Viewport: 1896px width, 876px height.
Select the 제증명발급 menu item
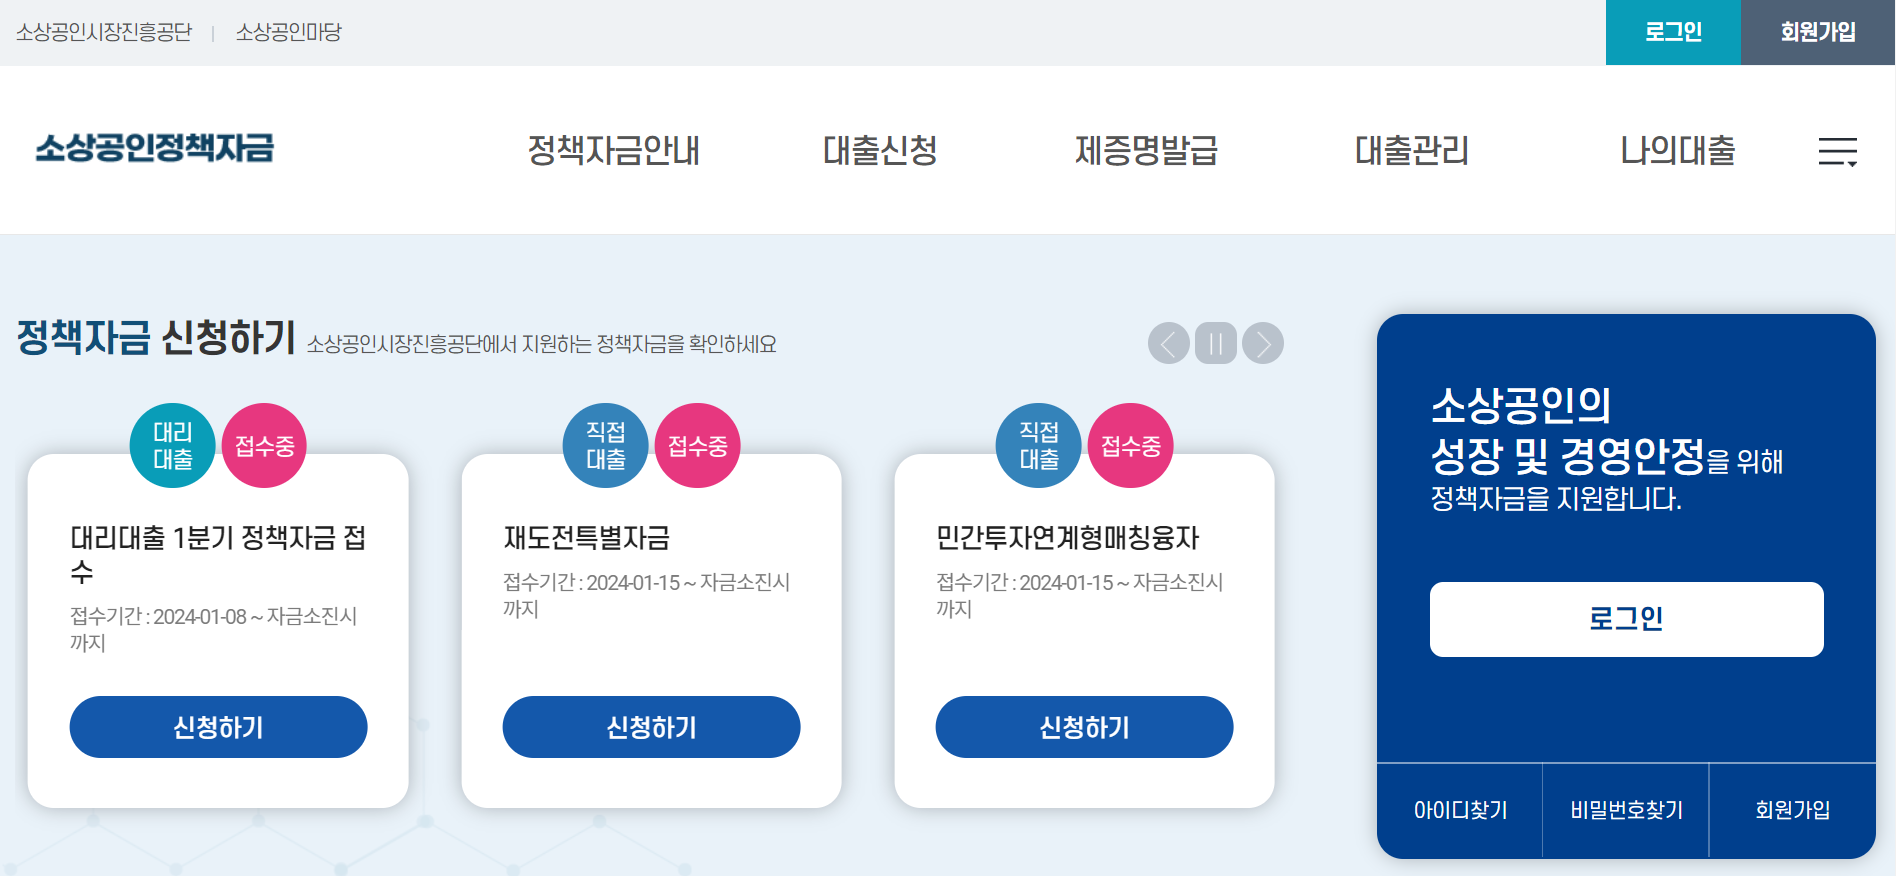click(1146, 152)
